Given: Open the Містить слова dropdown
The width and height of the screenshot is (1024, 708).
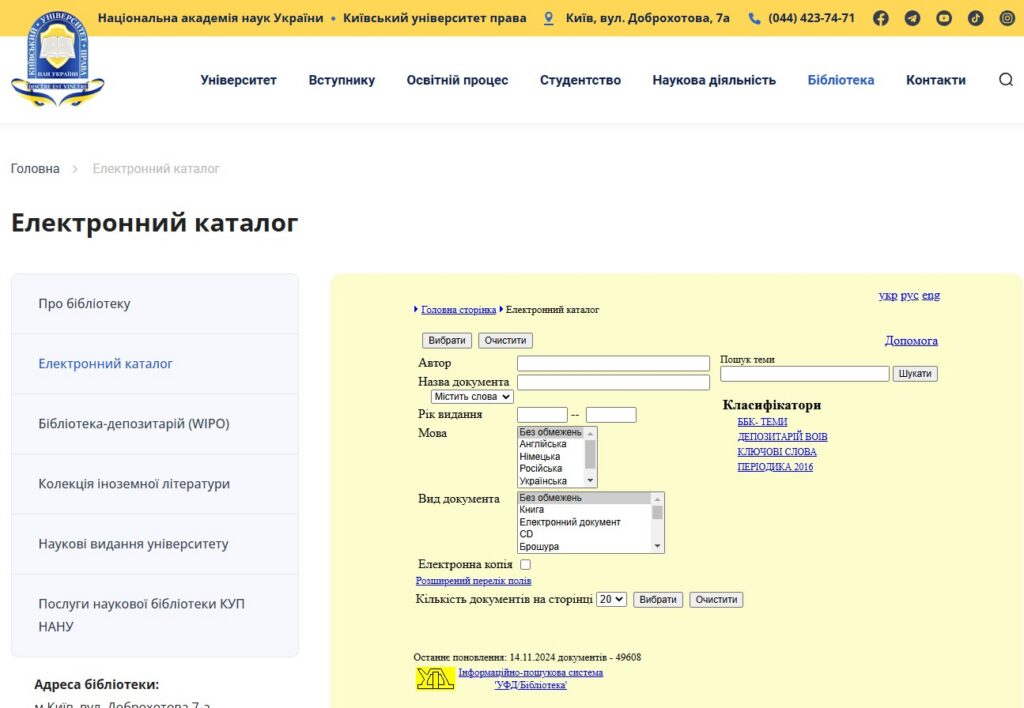Looking at the screenshot, I should [x=465, y=397].
